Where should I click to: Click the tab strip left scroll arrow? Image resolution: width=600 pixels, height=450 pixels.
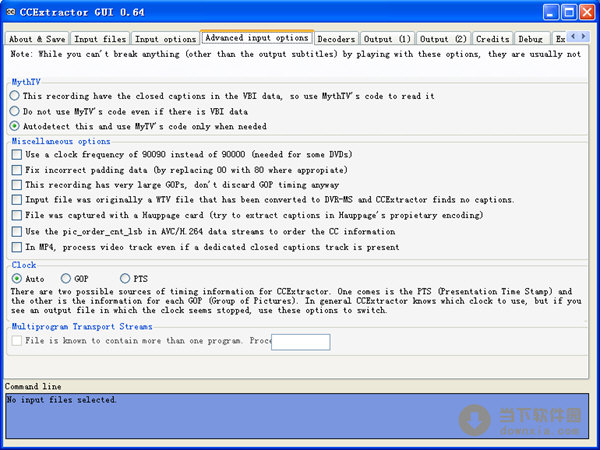pos(573,36)
